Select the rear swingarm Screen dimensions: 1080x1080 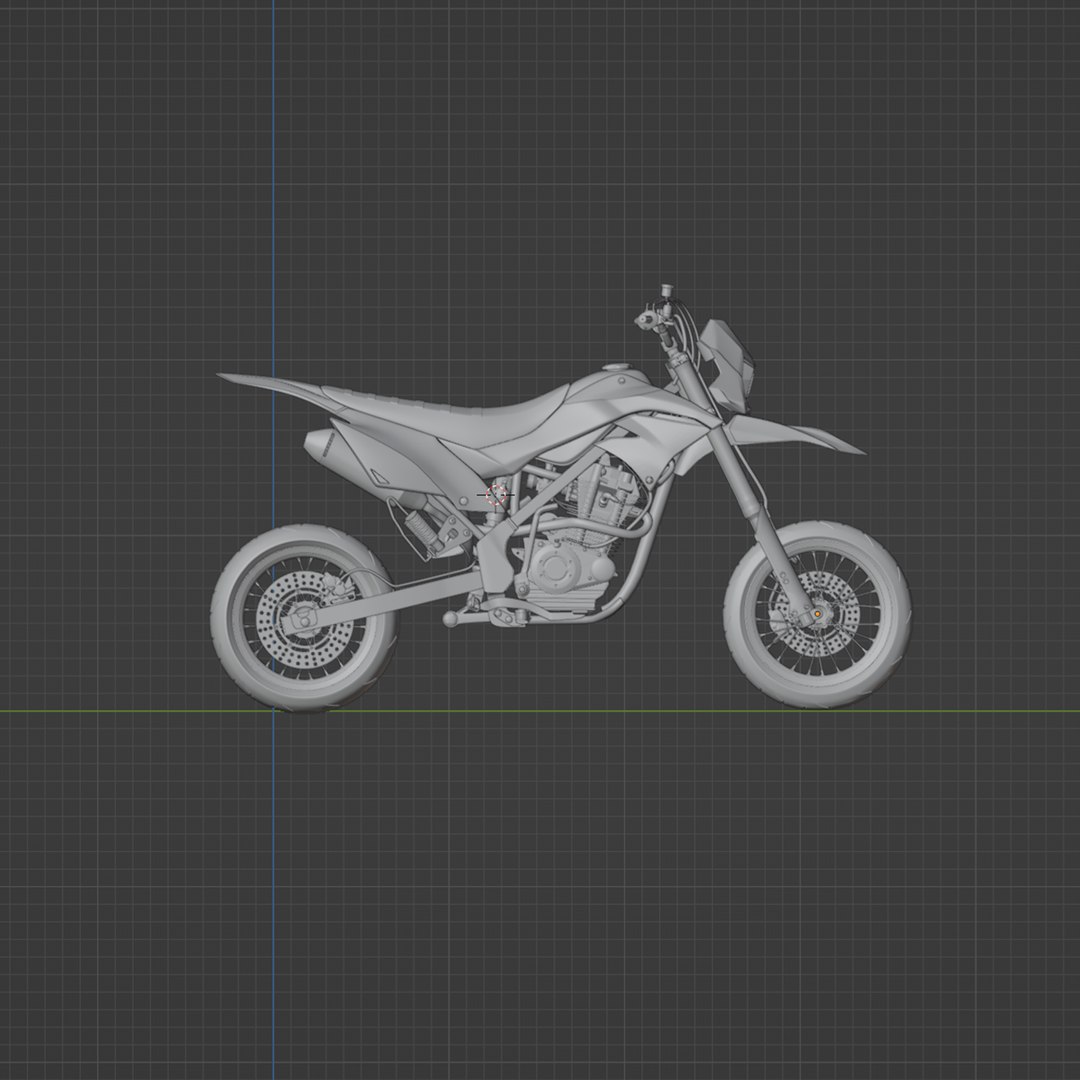(386, 601)
